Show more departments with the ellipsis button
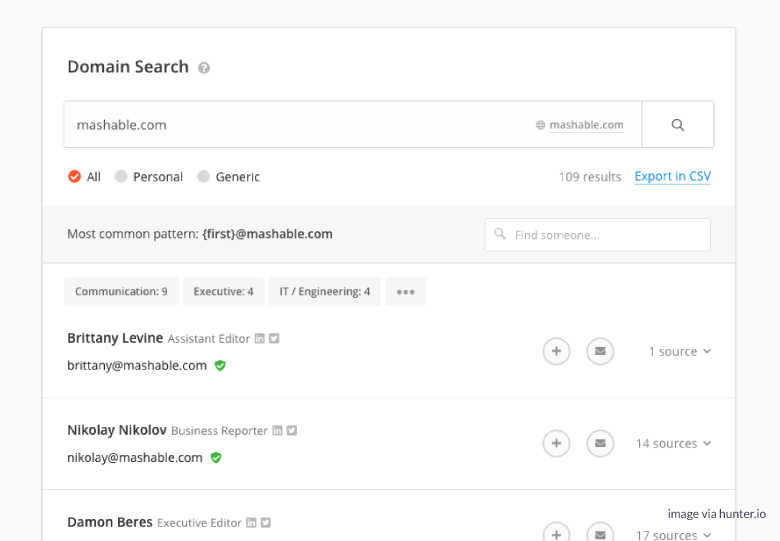This screenshot has height=541, width=780. click(405, 291)
